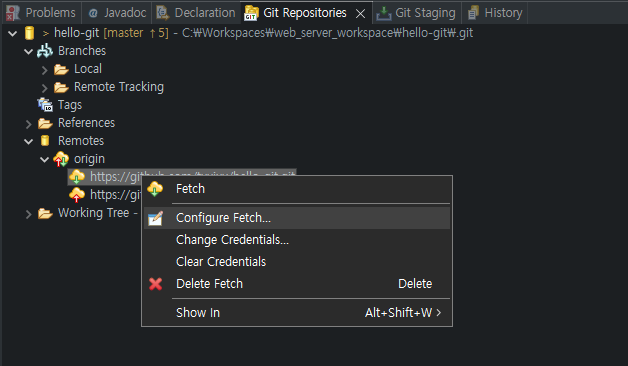Click the hello-git repository cylinder icon
The width and height of the screenshot is (628, 366).
[29, 33]
